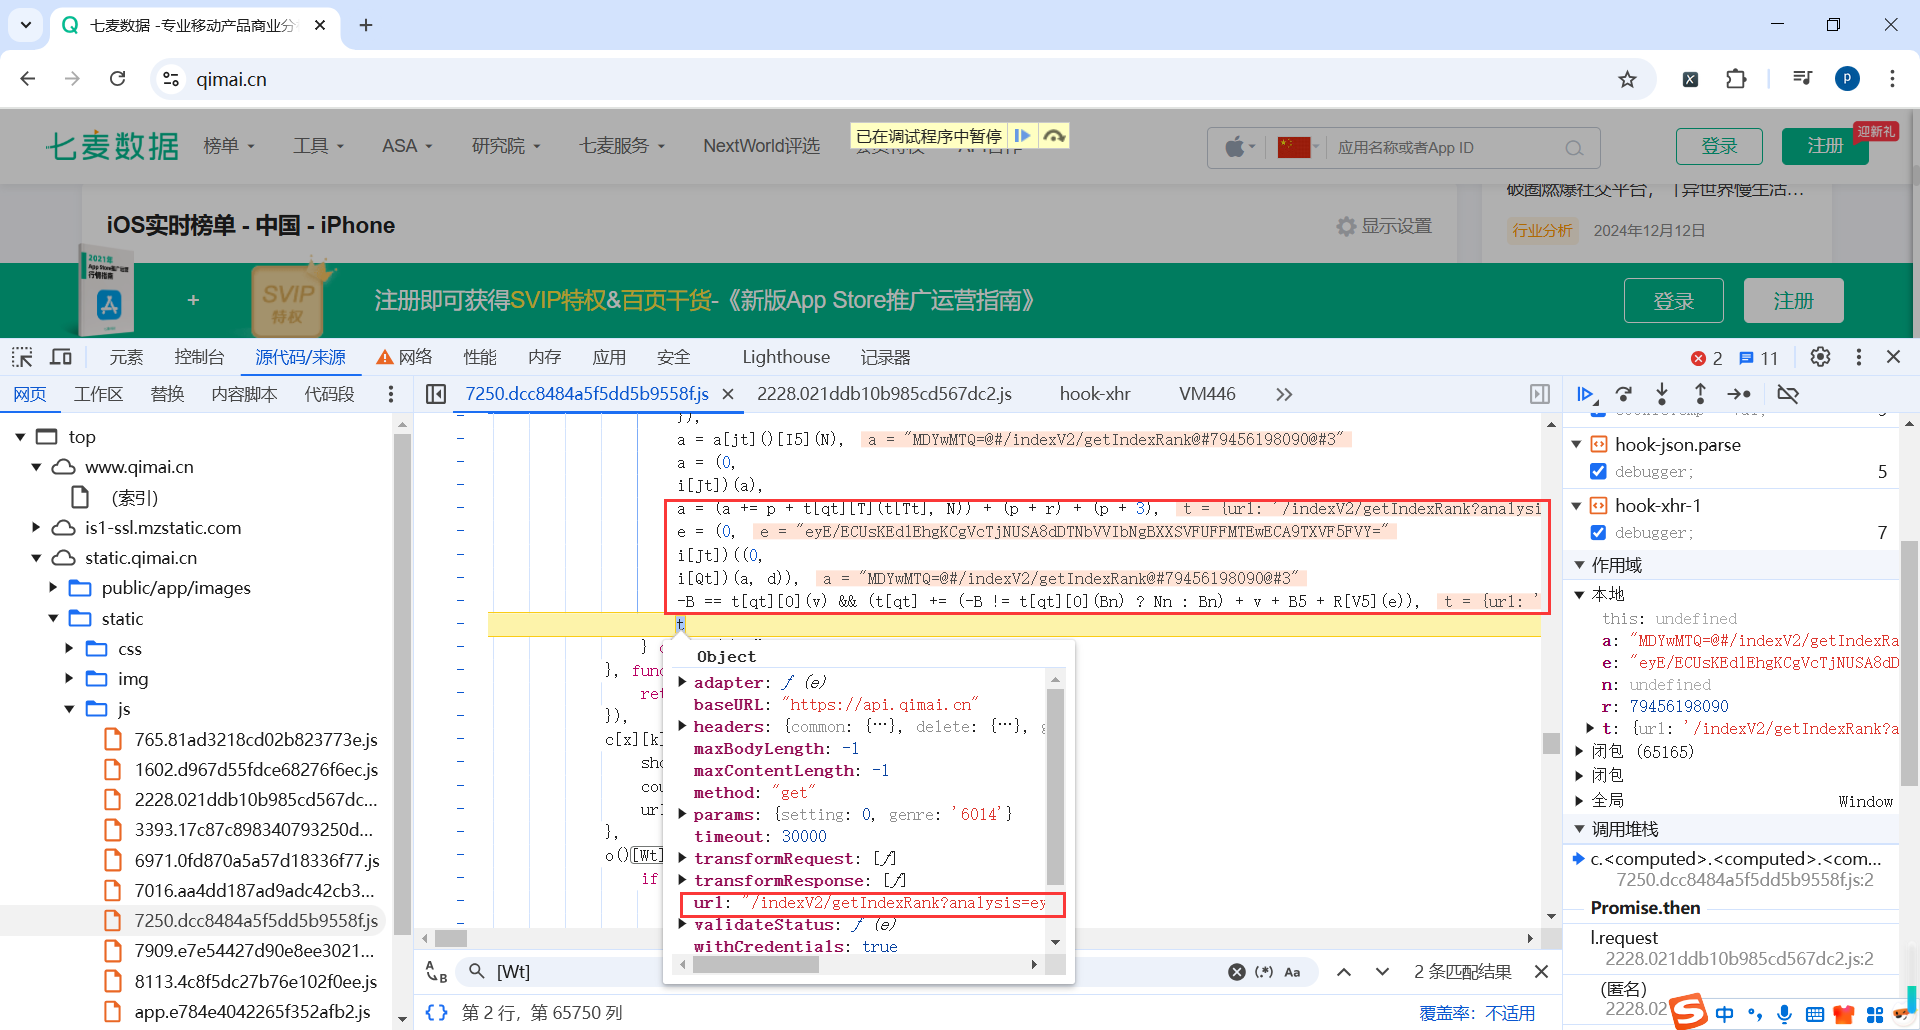This screenshot has height=1030, width=1920.
Task: Open the 元素 tab
Action: pyautogui.click(x=126, y=357)
